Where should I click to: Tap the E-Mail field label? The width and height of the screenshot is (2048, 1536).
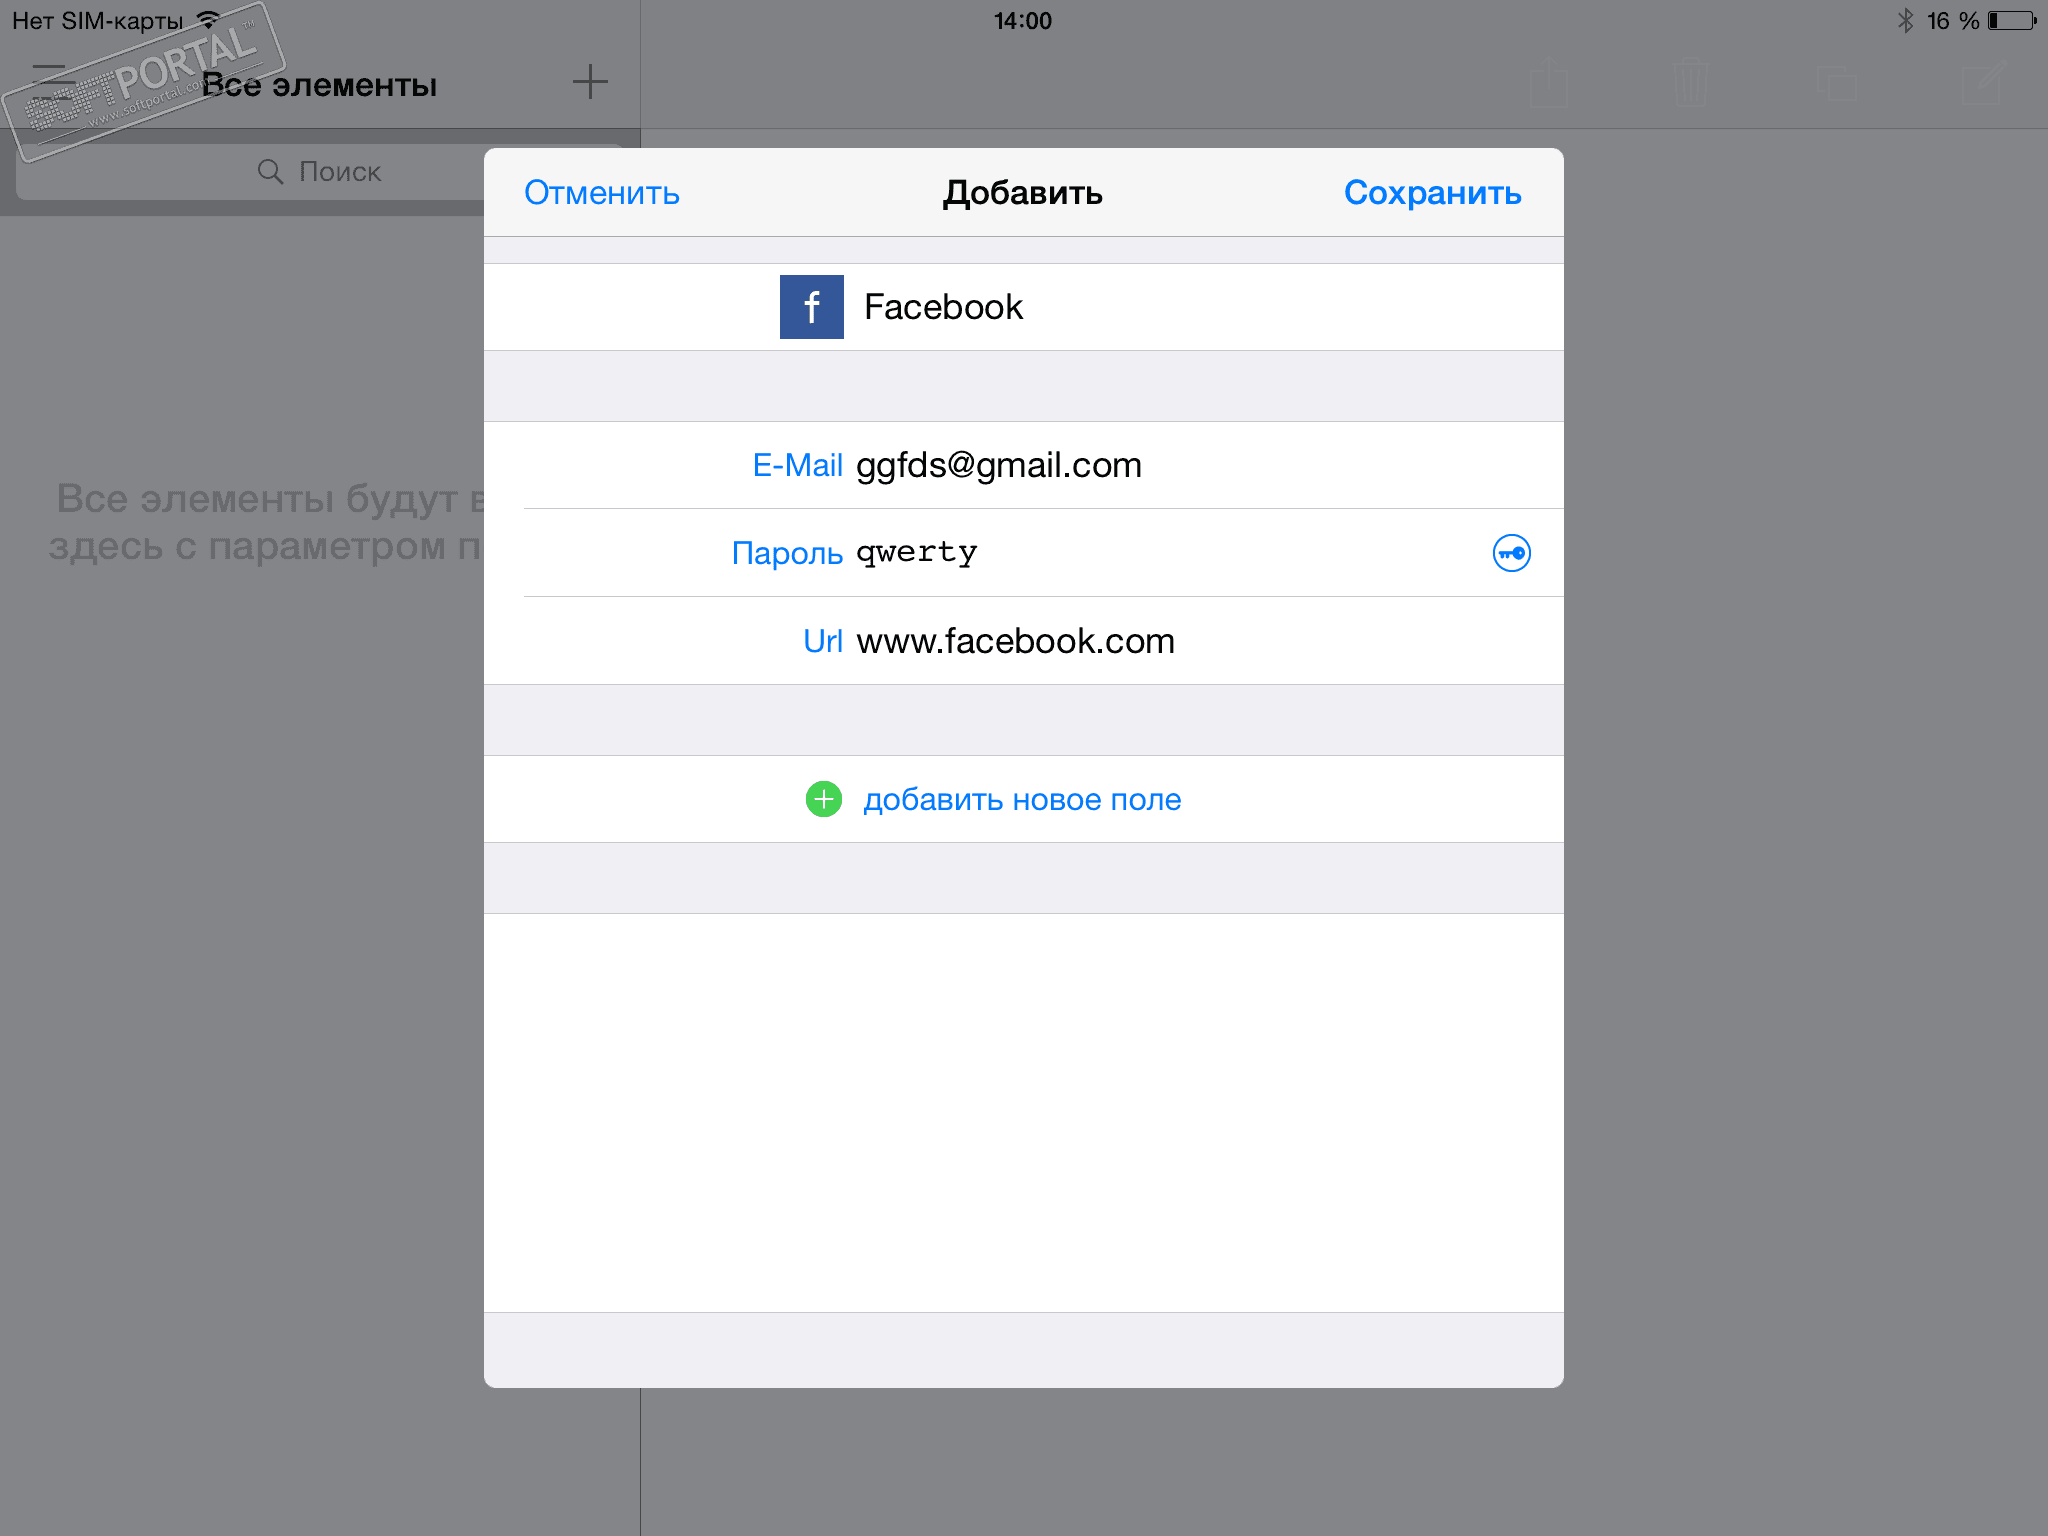click(x=797, y=465)
